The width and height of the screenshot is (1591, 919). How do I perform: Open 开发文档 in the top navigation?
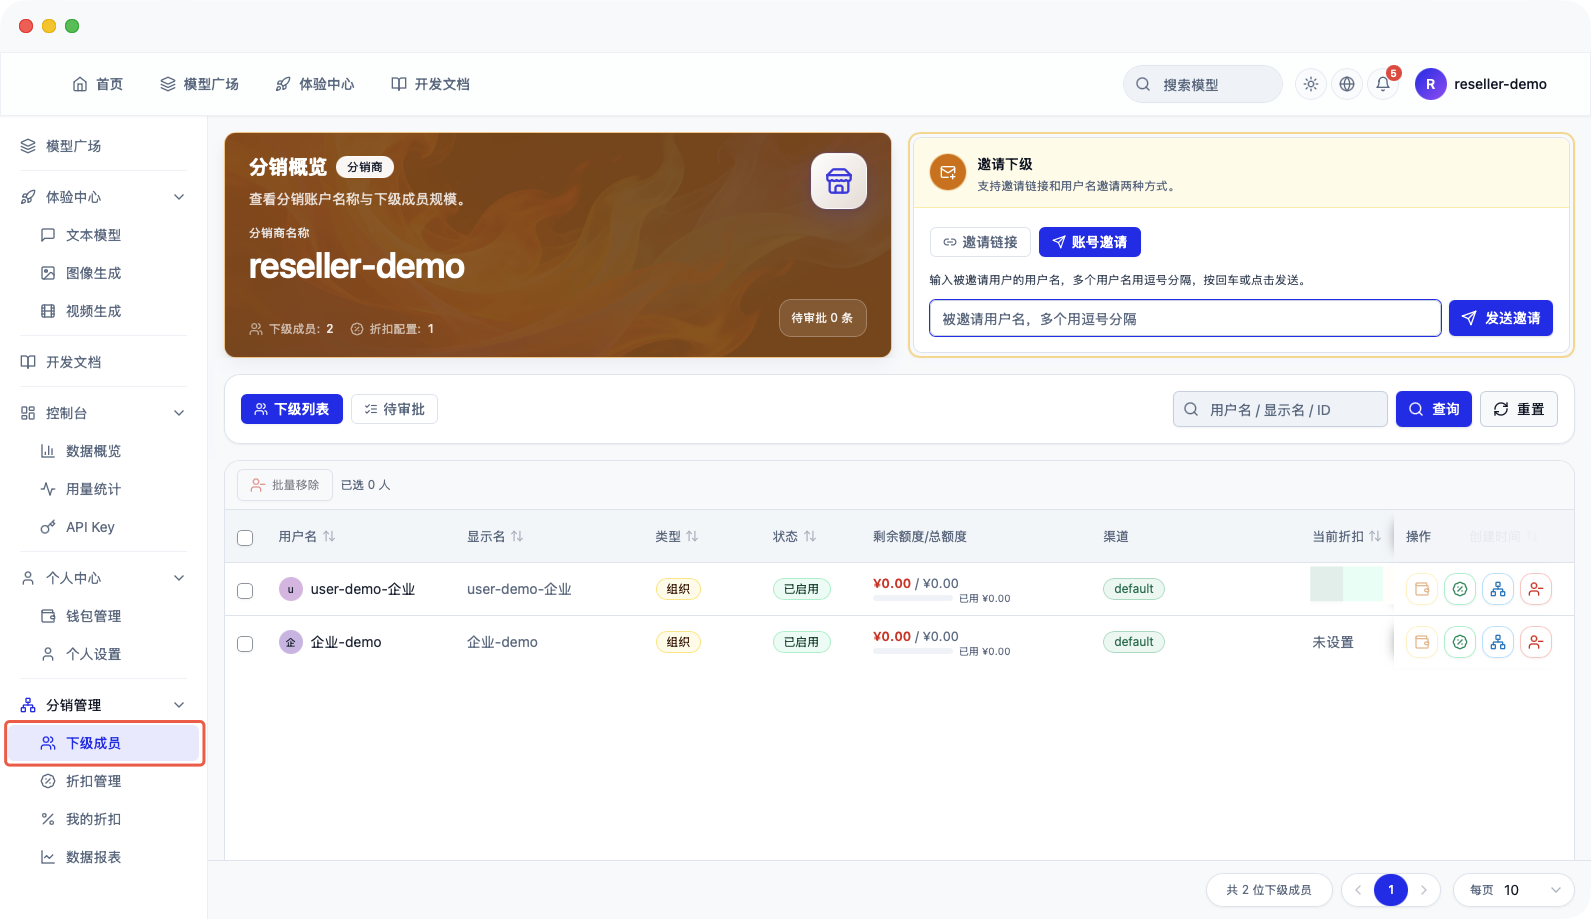tap(431, 84)
